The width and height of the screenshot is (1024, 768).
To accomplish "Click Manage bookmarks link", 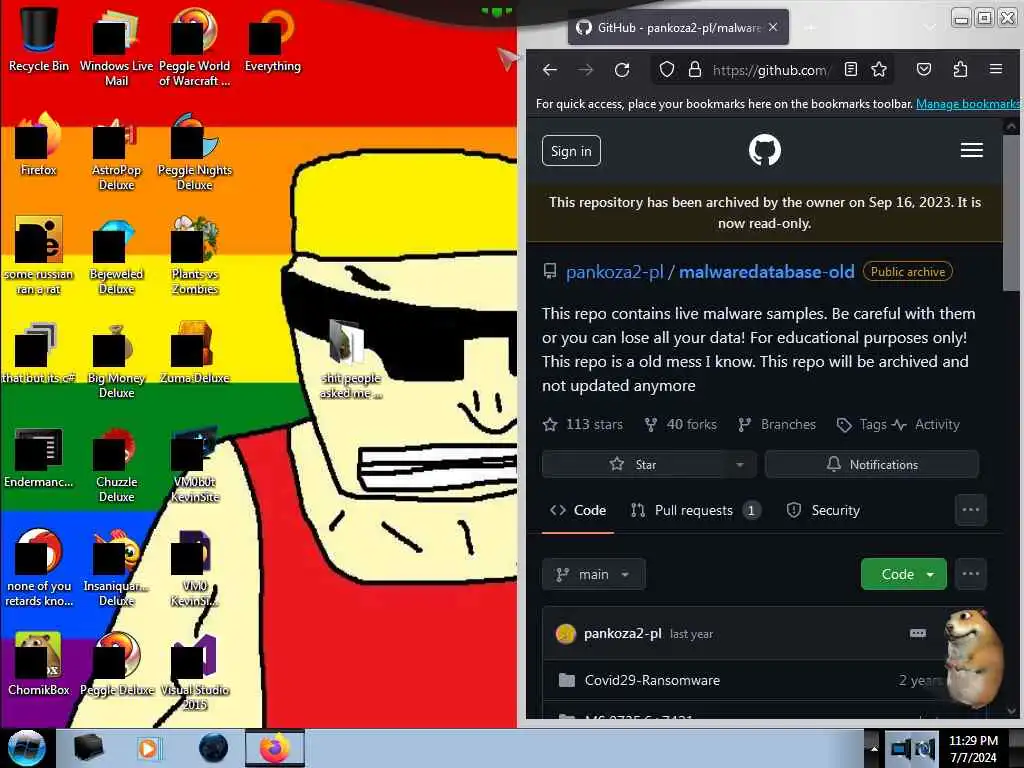I will click(x=968, y=104).
